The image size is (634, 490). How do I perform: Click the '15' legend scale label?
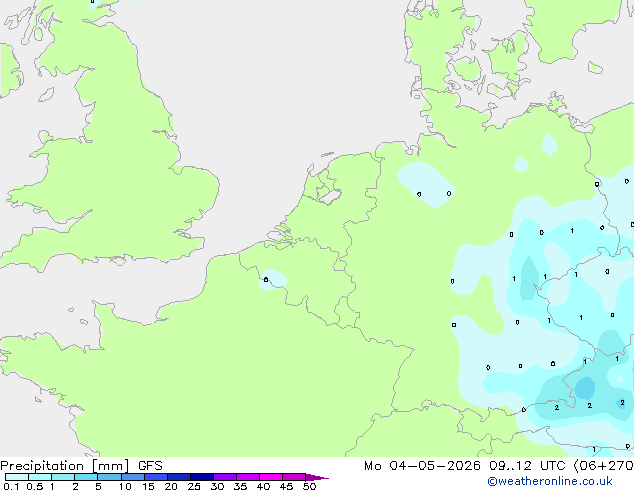pyautogui.click(x=148, y=486)
